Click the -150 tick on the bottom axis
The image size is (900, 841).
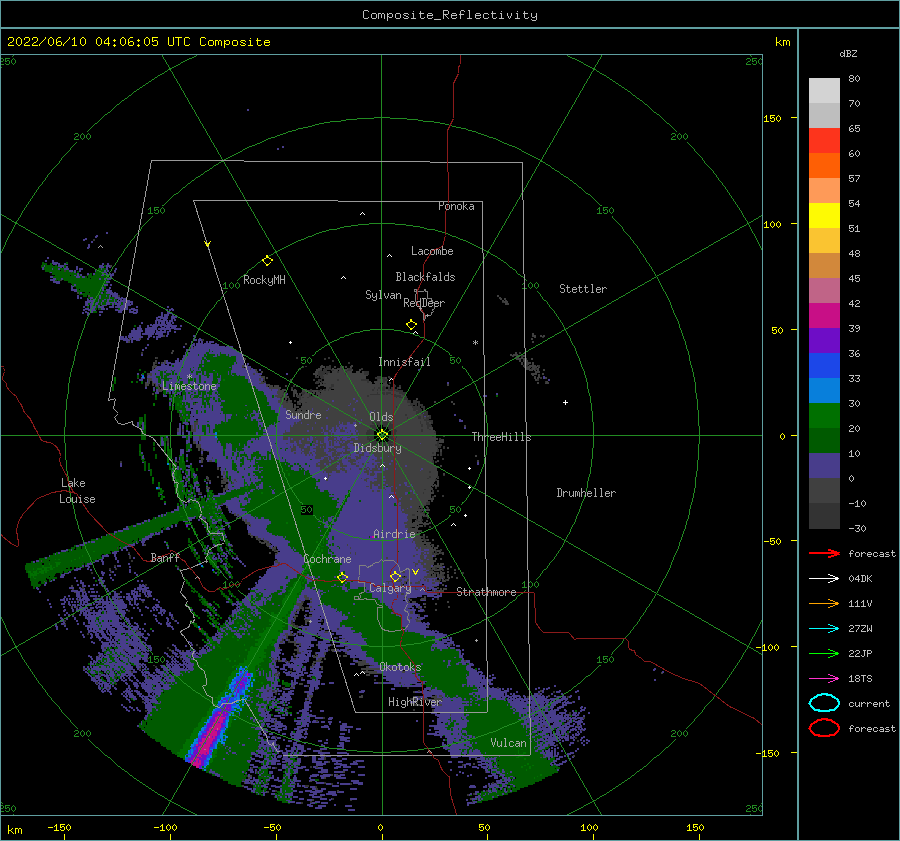pyautogui.click(x=59, y=827)
